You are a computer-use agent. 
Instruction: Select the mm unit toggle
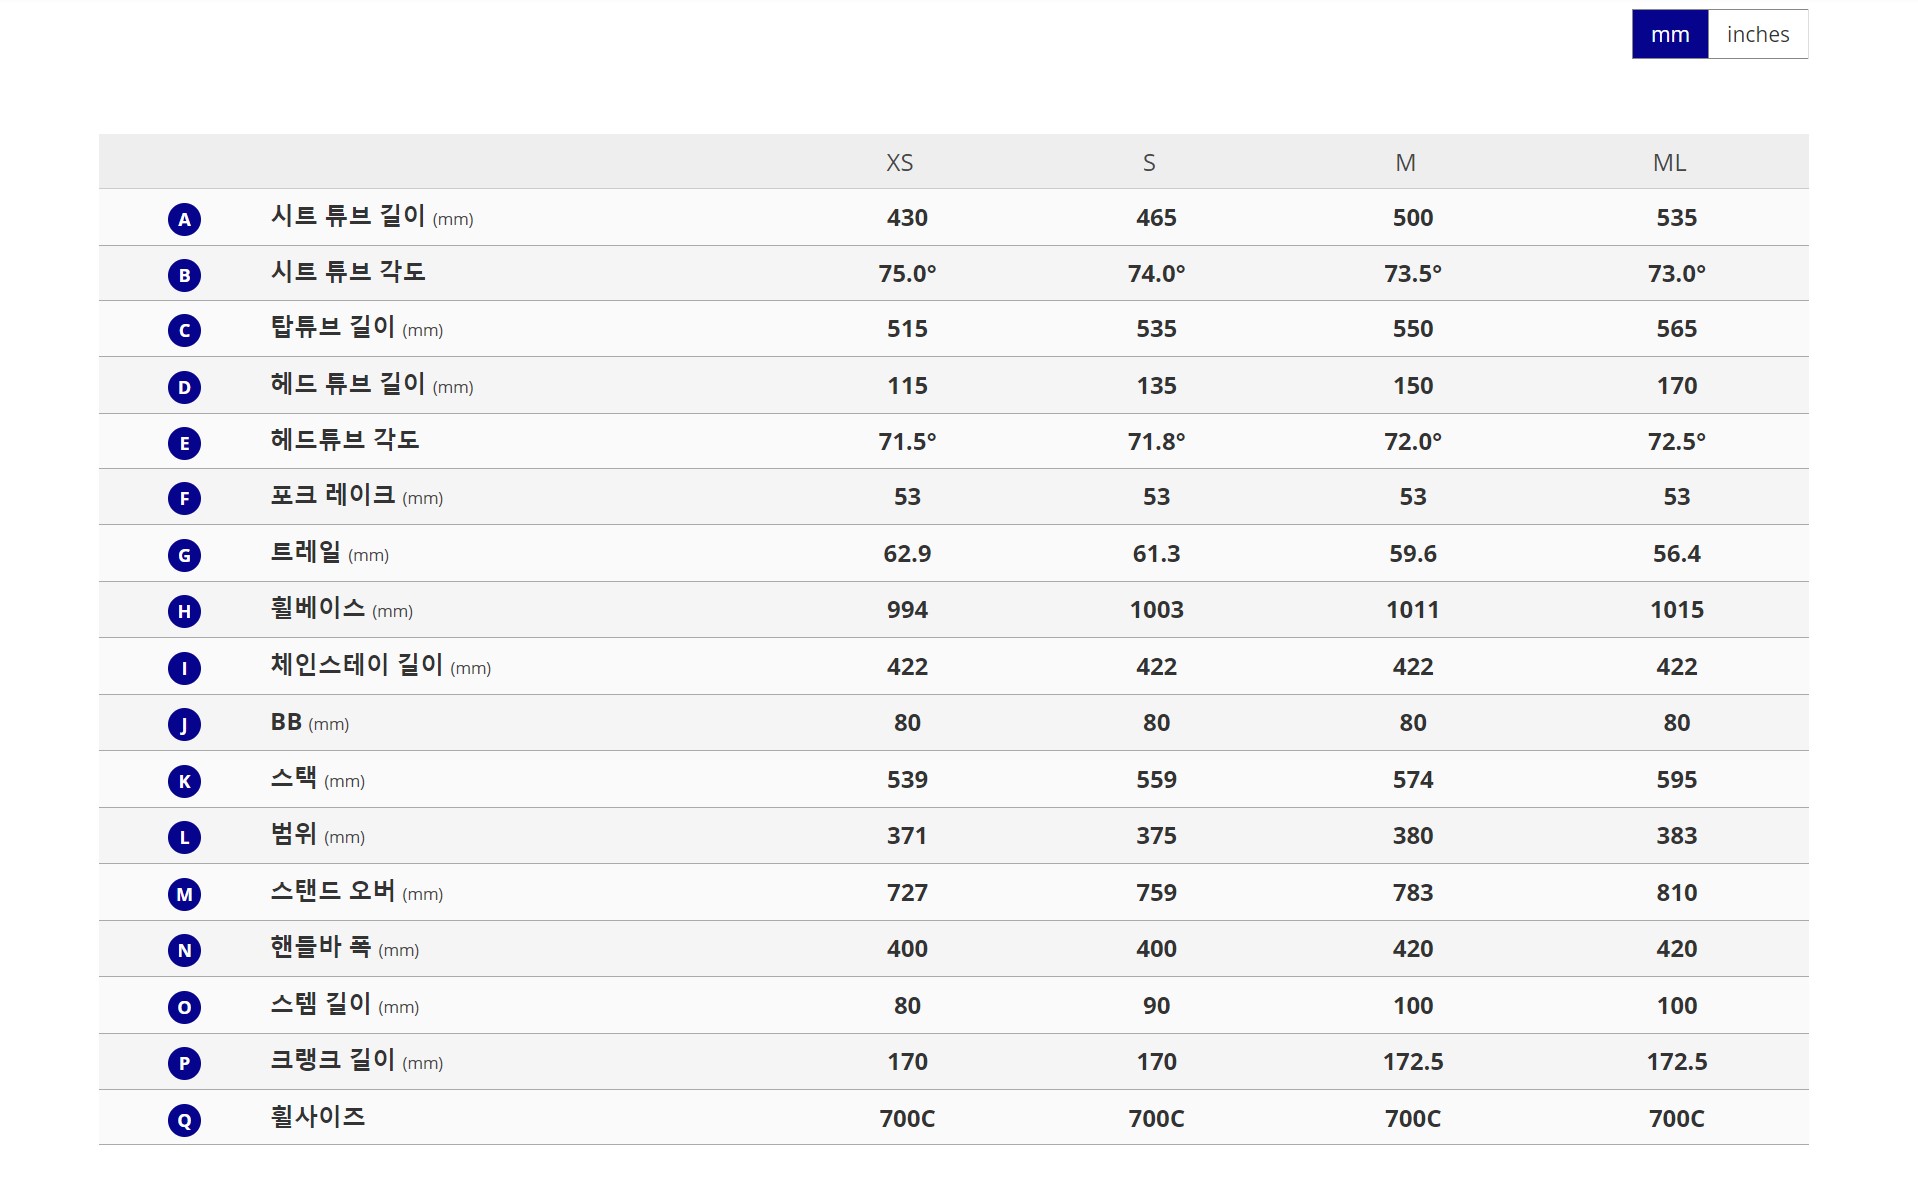[x=1670, y=34]
